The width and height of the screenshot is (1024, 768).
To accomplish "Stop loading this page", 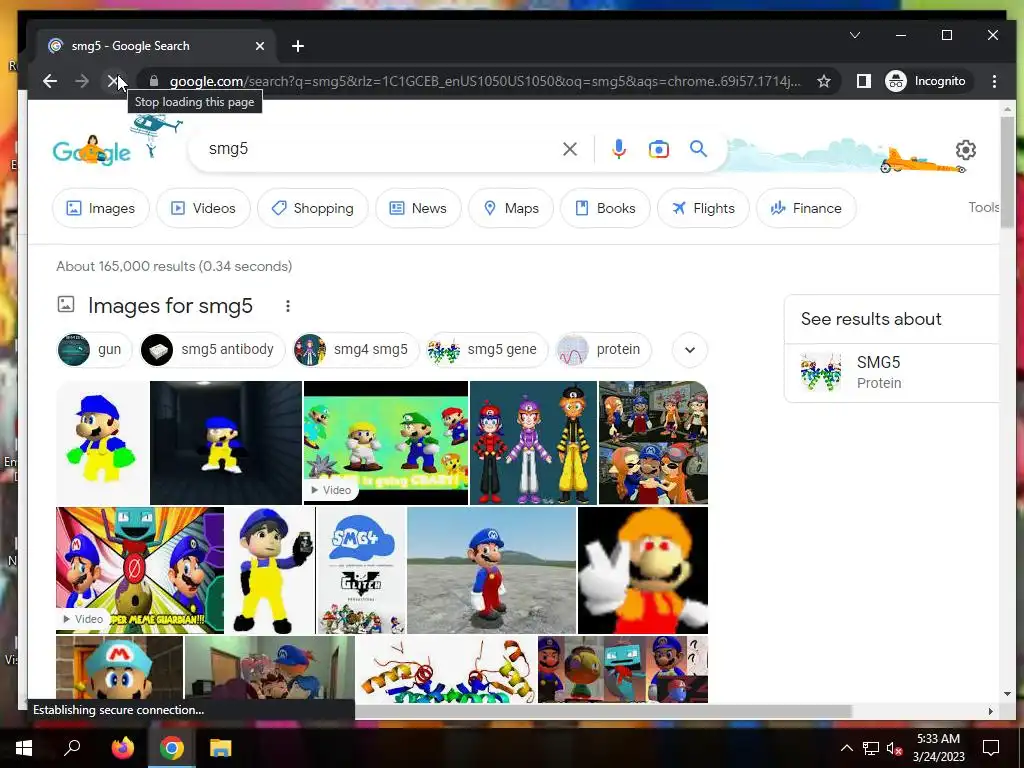I will 113,81.
